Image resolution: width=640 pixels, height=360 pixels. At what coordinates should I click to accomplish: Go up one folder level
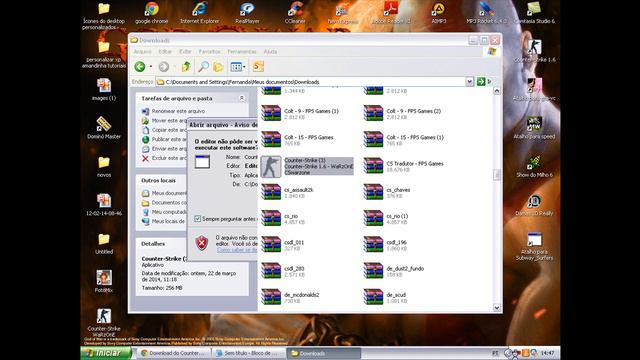click(186, 67)
